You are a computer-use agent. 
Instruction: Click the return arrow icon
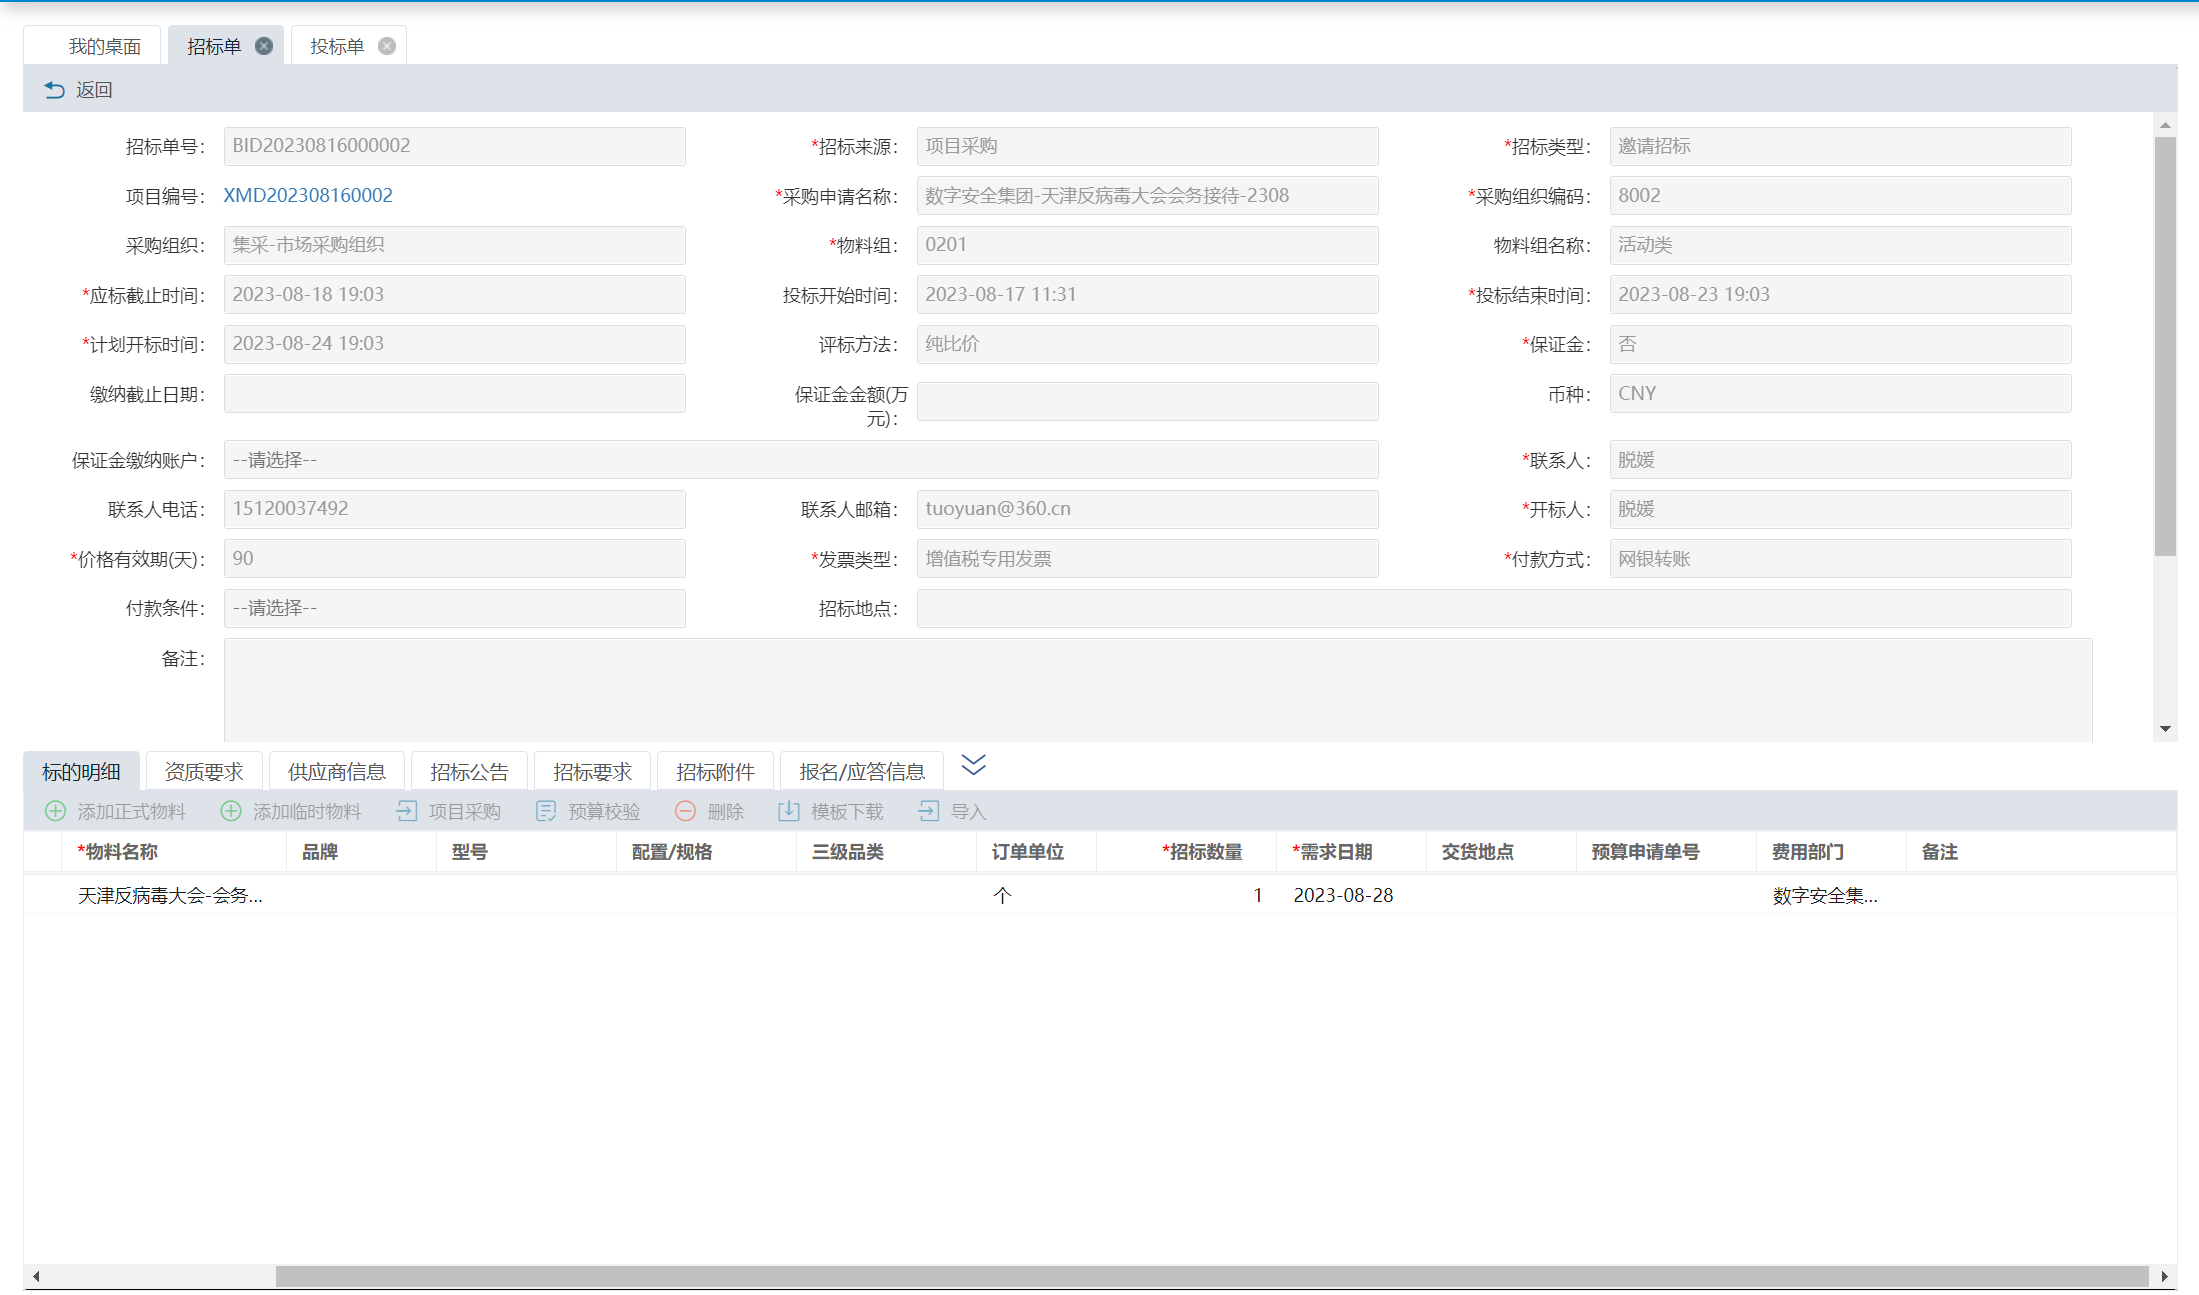point(54,90)
